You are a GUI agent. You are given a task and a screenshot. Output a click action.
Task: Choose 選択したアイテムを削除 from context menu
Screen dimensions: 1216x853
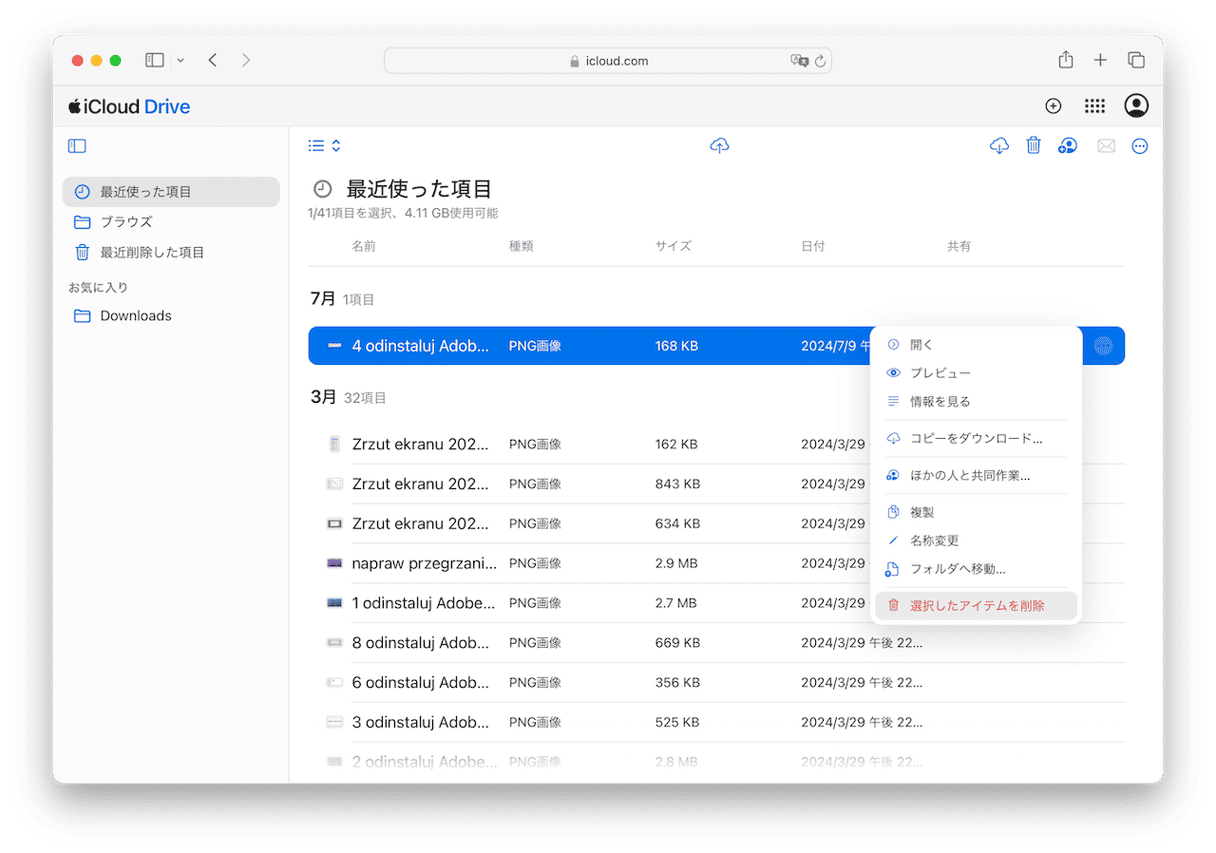coord(975,606)
